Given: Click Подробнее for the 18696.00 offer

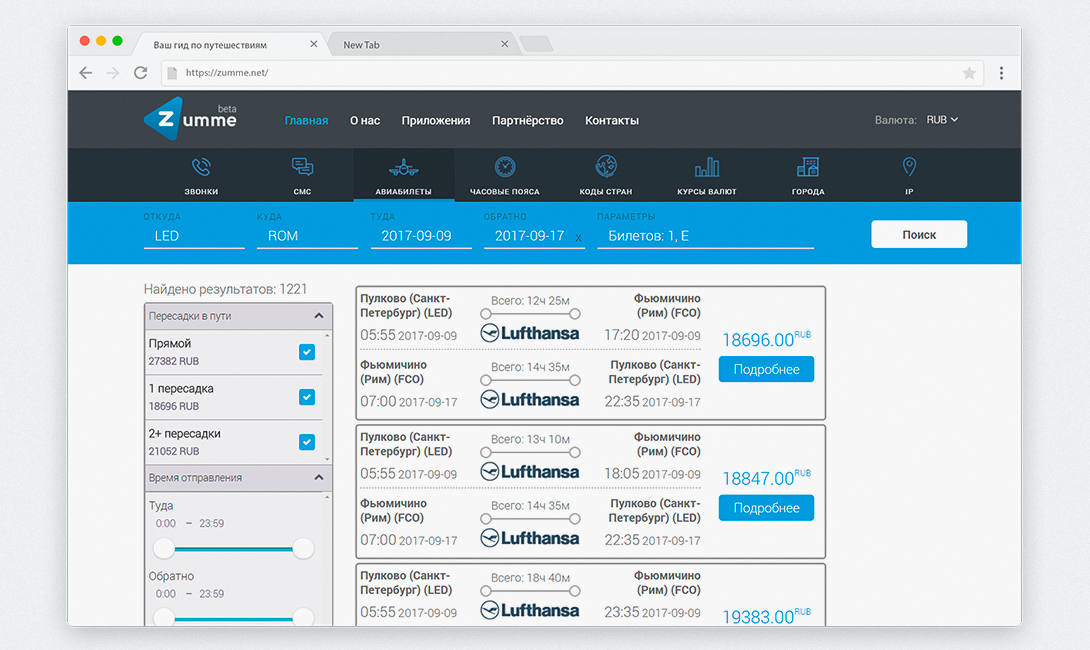Looking at the screenshot, I should point(766,369).
